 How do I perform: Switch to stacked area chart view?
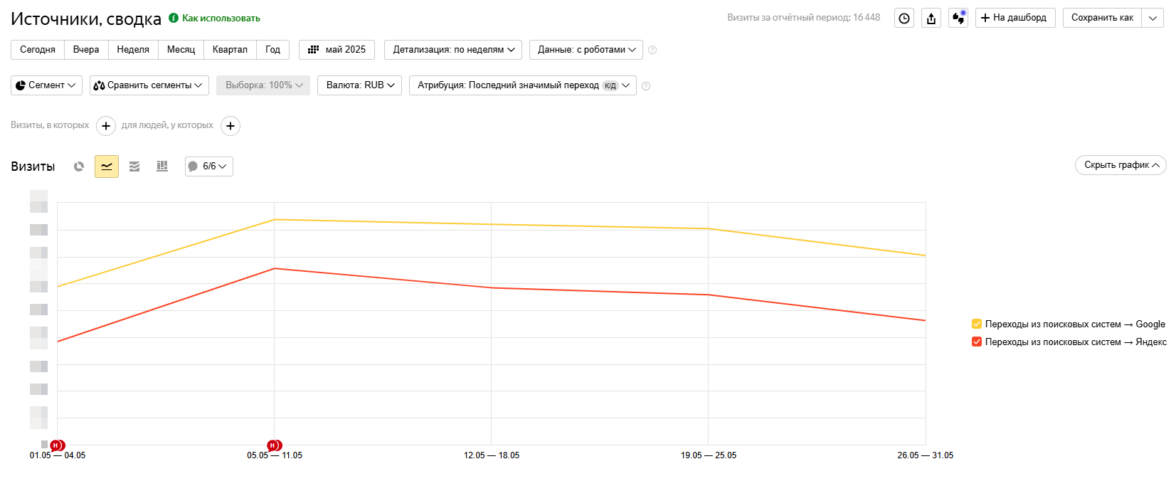[x=134, y=166]
